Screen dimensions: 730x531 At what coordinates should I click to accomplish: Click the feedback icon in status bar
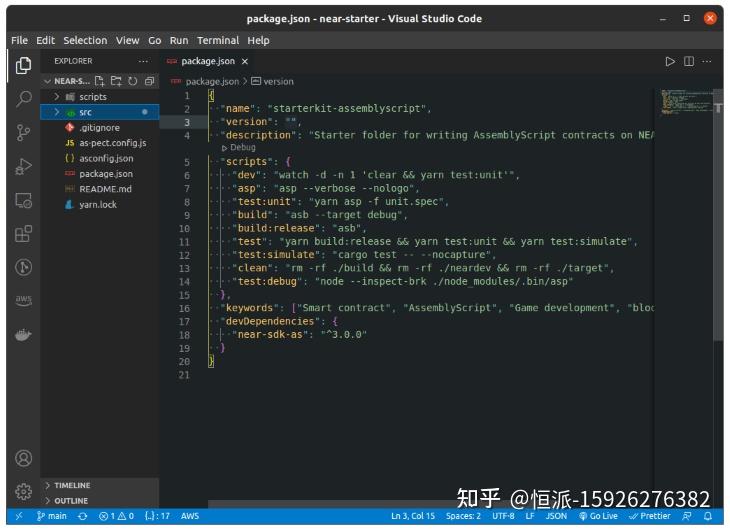click(x=687, y=516)
